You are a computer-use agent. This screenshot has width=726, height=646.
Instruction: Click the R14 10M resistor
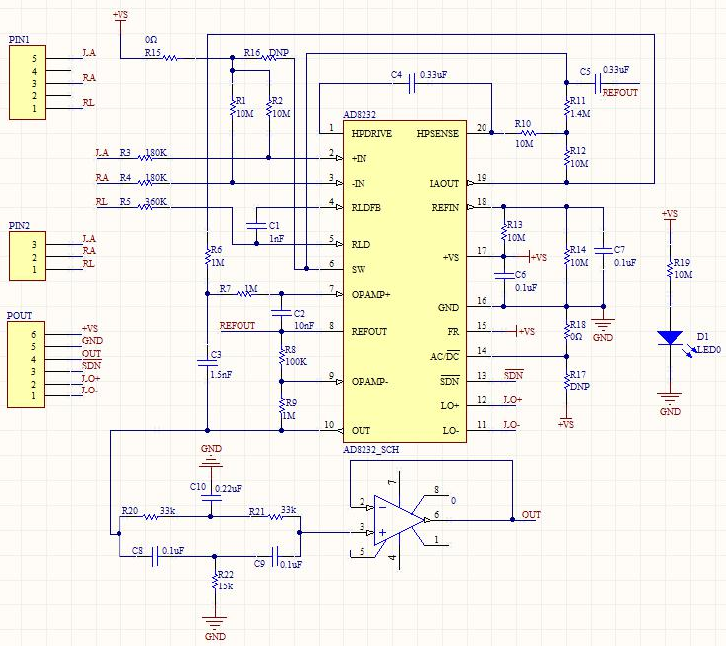566,256
